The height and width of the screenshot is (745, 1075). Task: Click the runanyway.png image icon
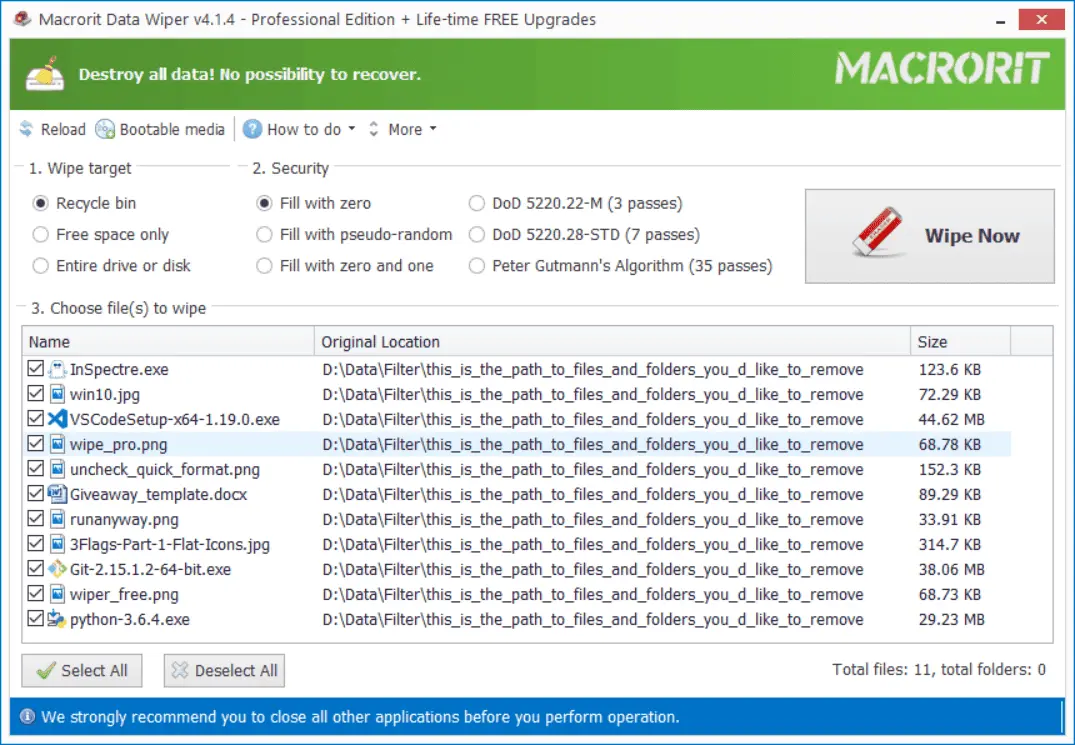point(58,519)
